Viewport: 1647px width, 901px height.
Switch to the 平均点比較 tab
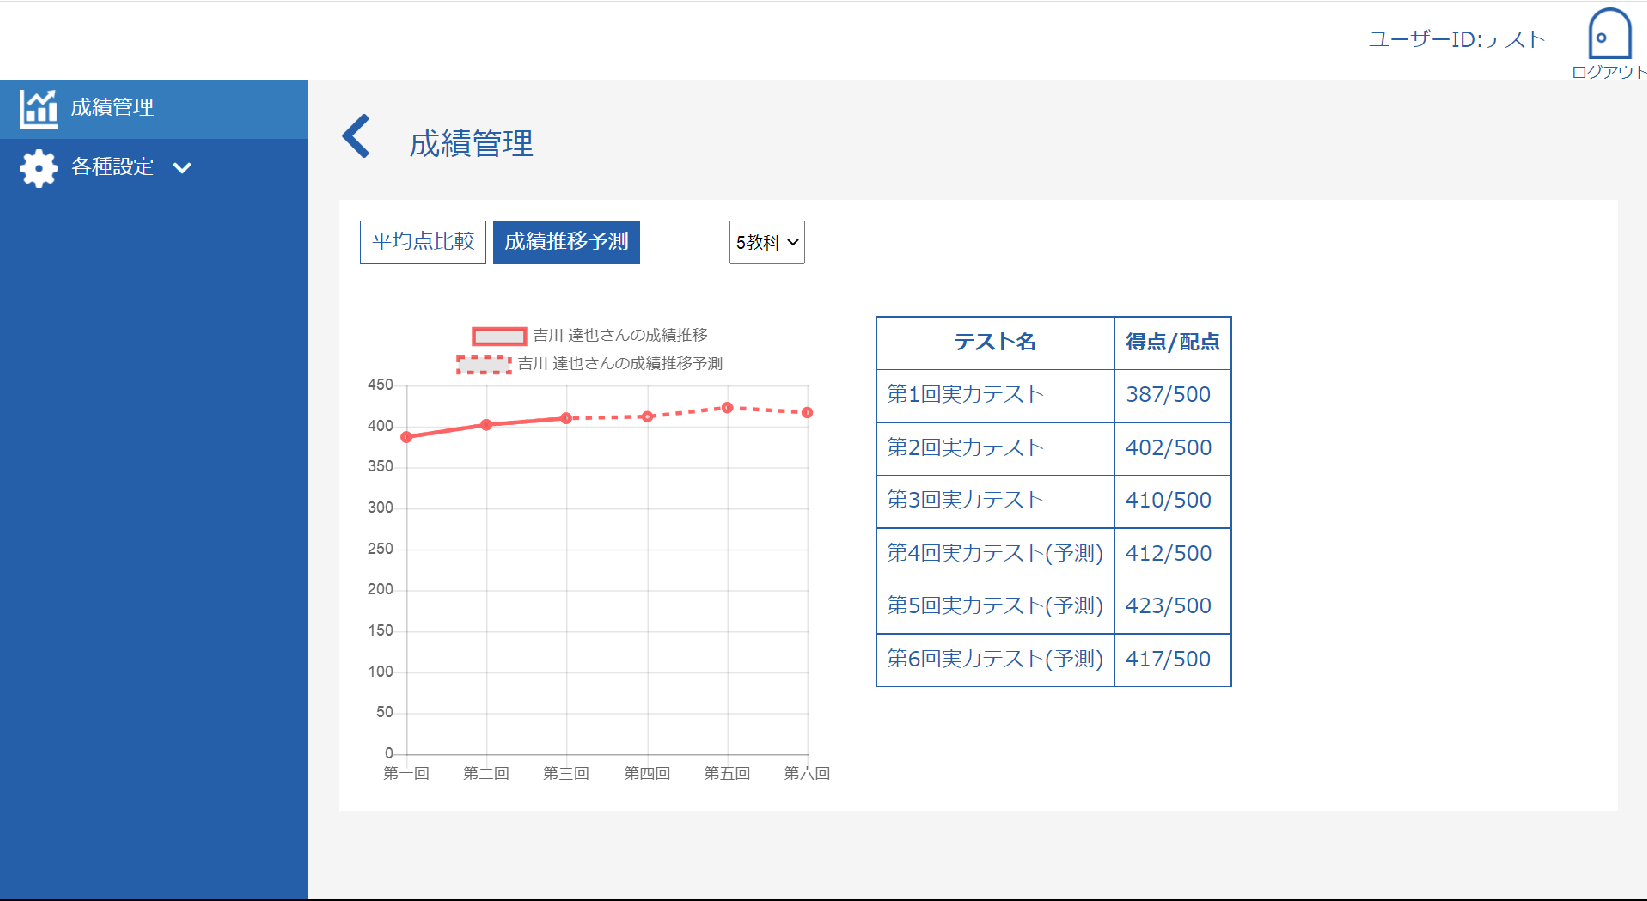click(423, 242)
